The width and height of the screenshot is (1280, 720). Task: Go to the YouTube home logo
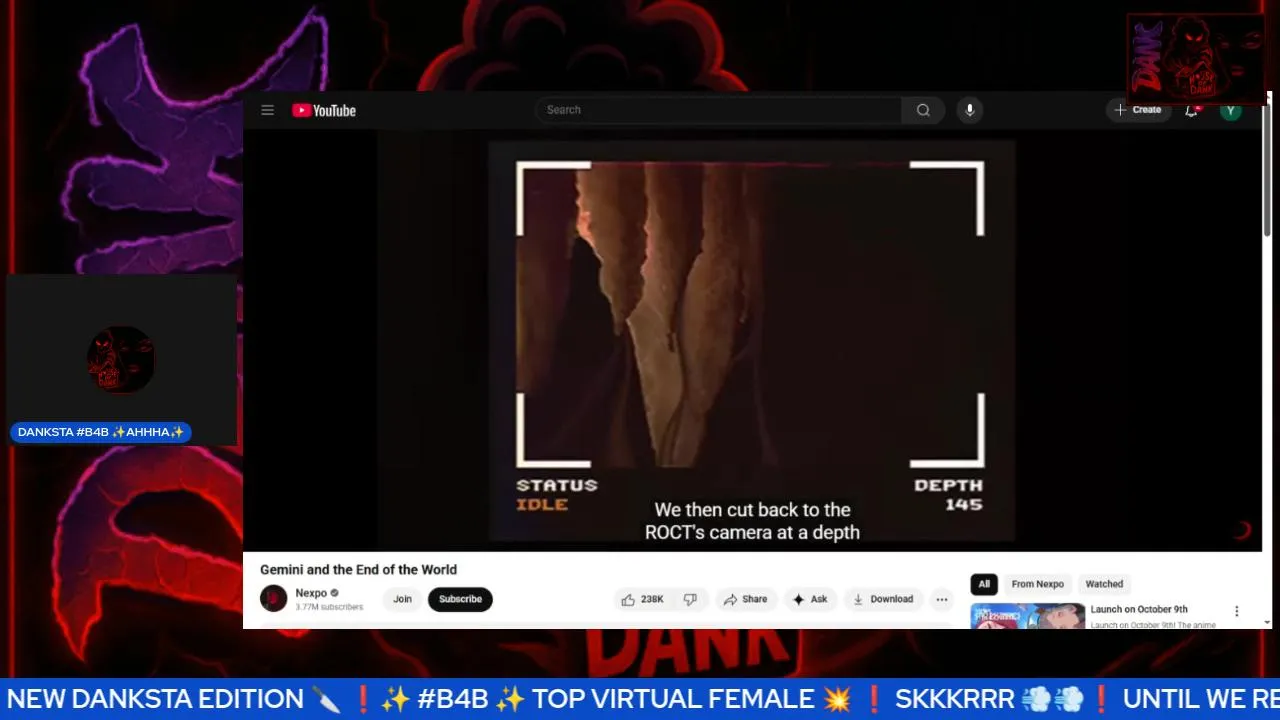pos(324,110)
